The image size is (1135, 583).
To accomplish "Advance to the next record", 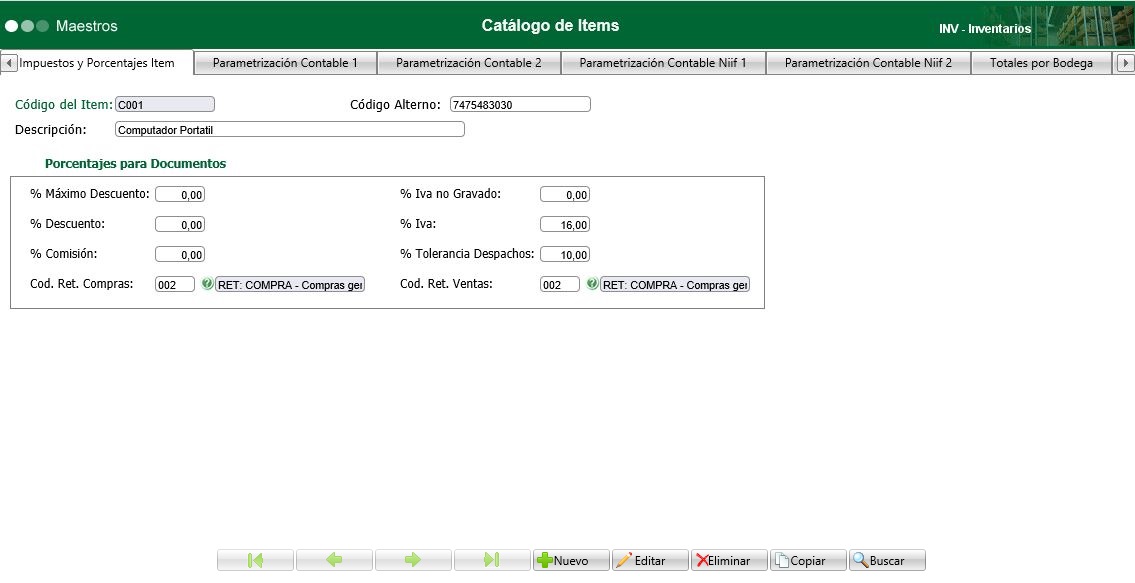I will pos(413,559).
